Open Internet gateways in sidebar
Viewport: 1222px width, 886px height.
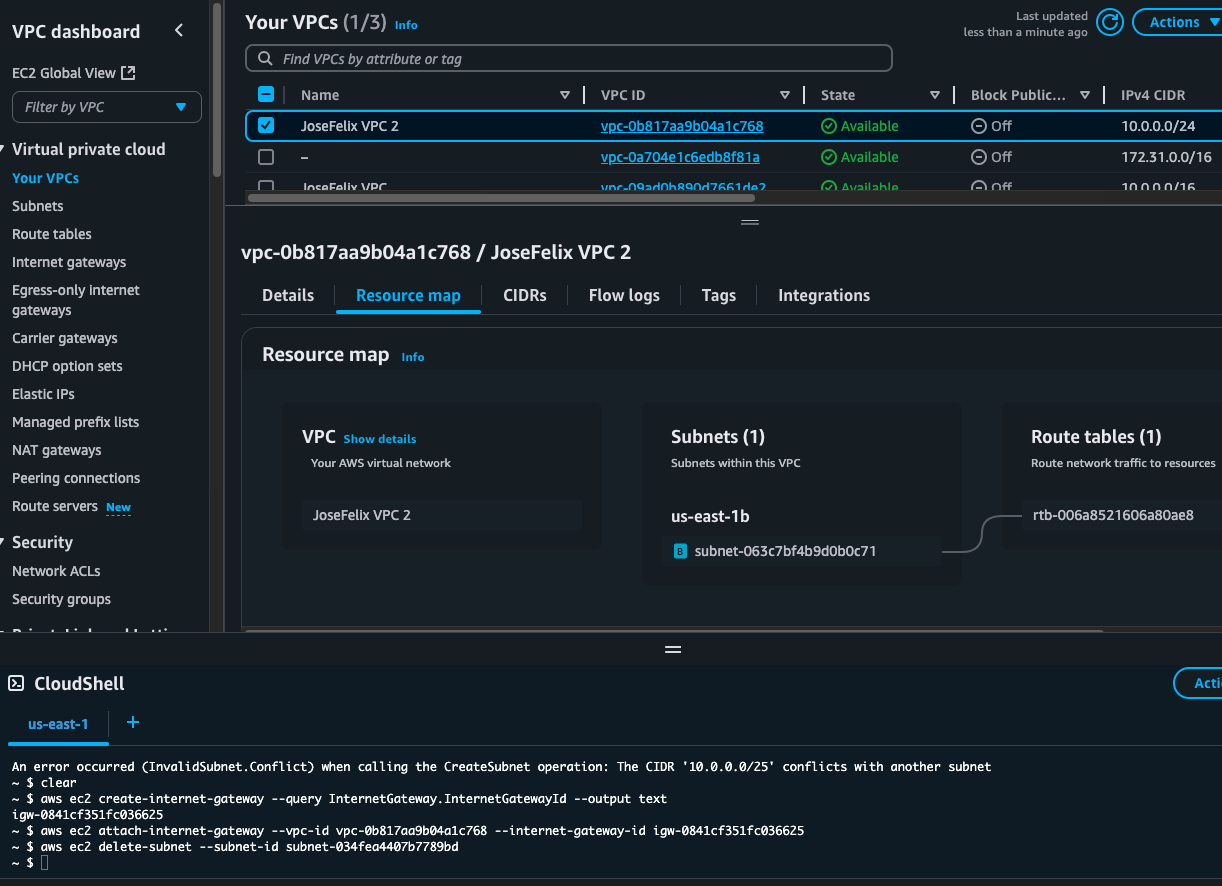(69, 262)
